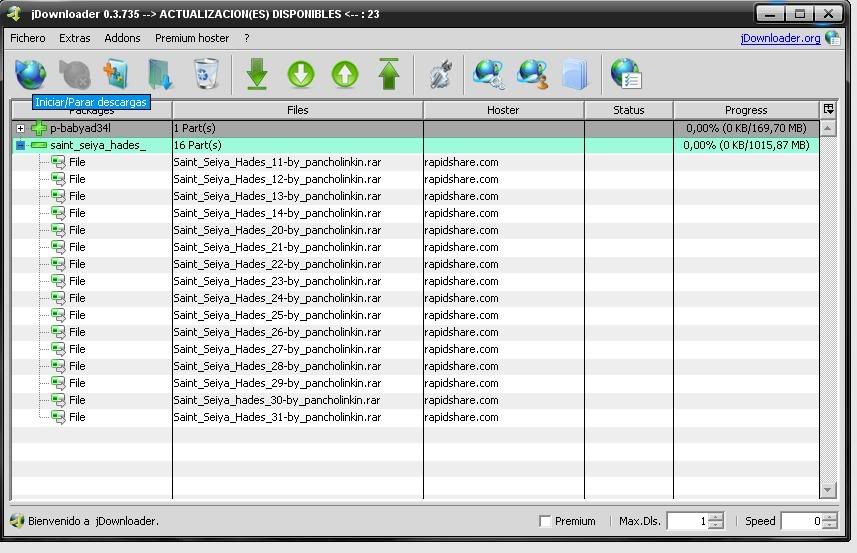Move selection to bottom with green arrow
857x553 pixels.
pyautogui.click(x=257, y=74)
